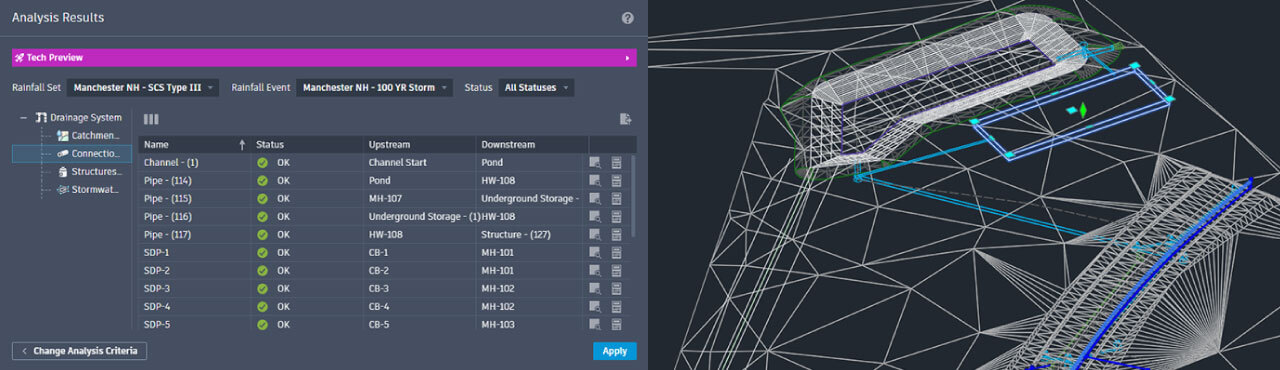Image resolution: width=1280 pixels, height=370 pixels.
Task: Click the green diamond marker in 3D view
Action: 1083,111
